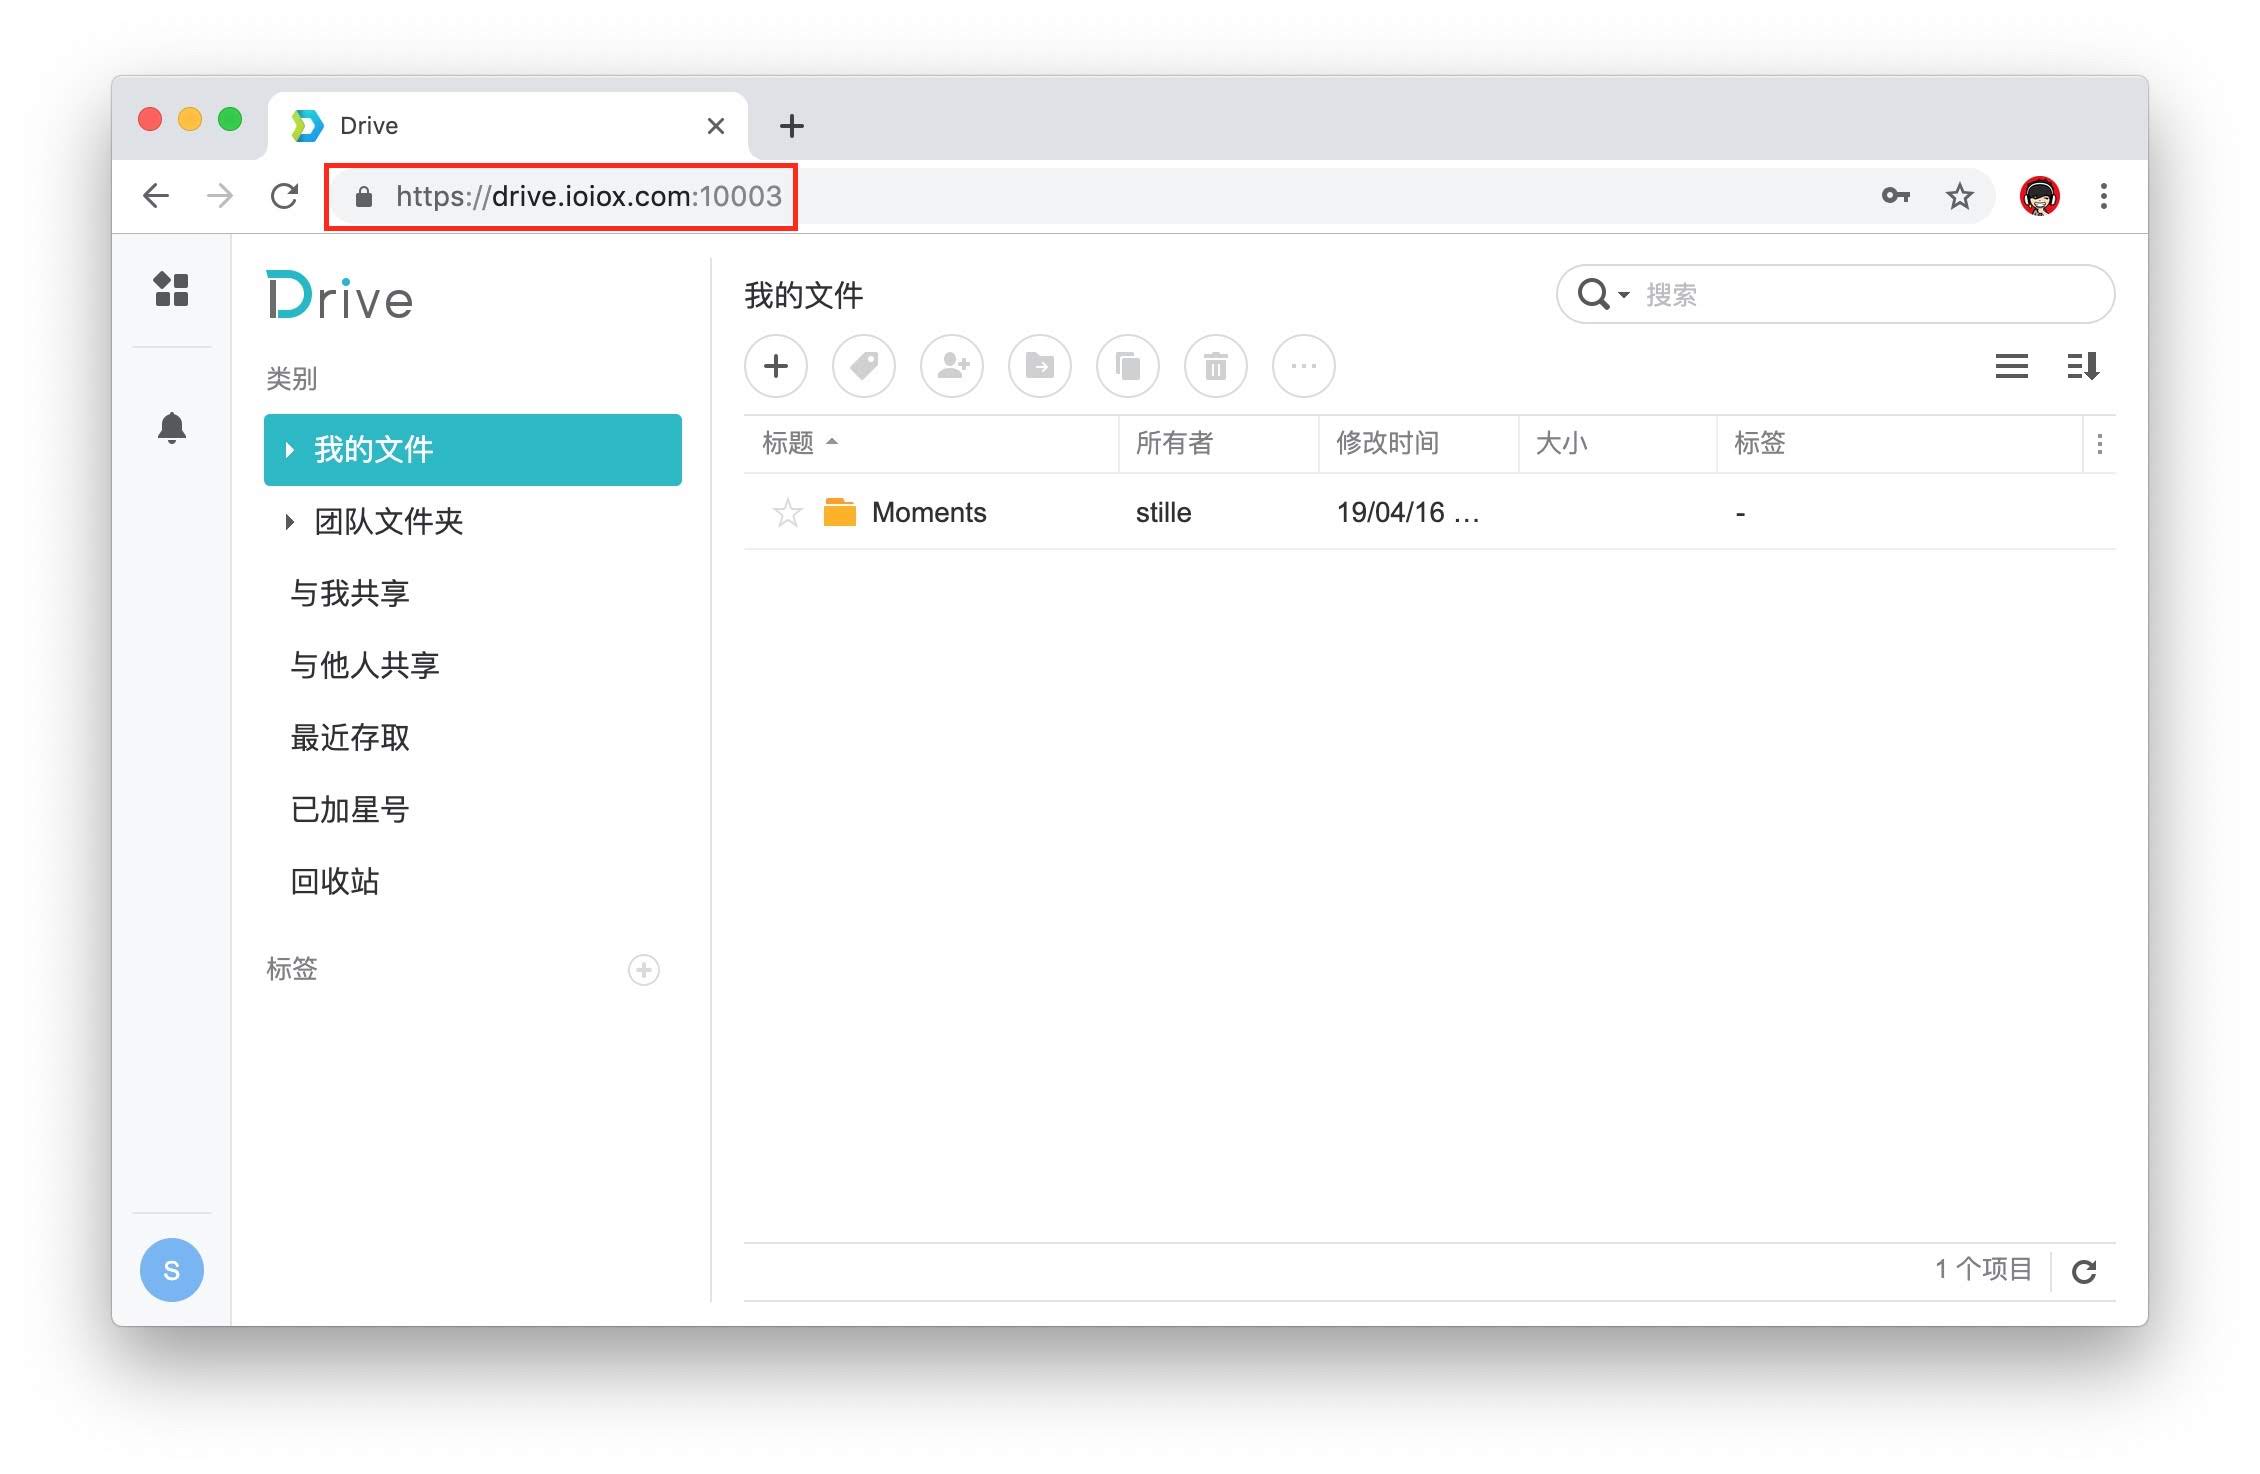
Task: Star the Moments folder
Action: pos(788,513)
